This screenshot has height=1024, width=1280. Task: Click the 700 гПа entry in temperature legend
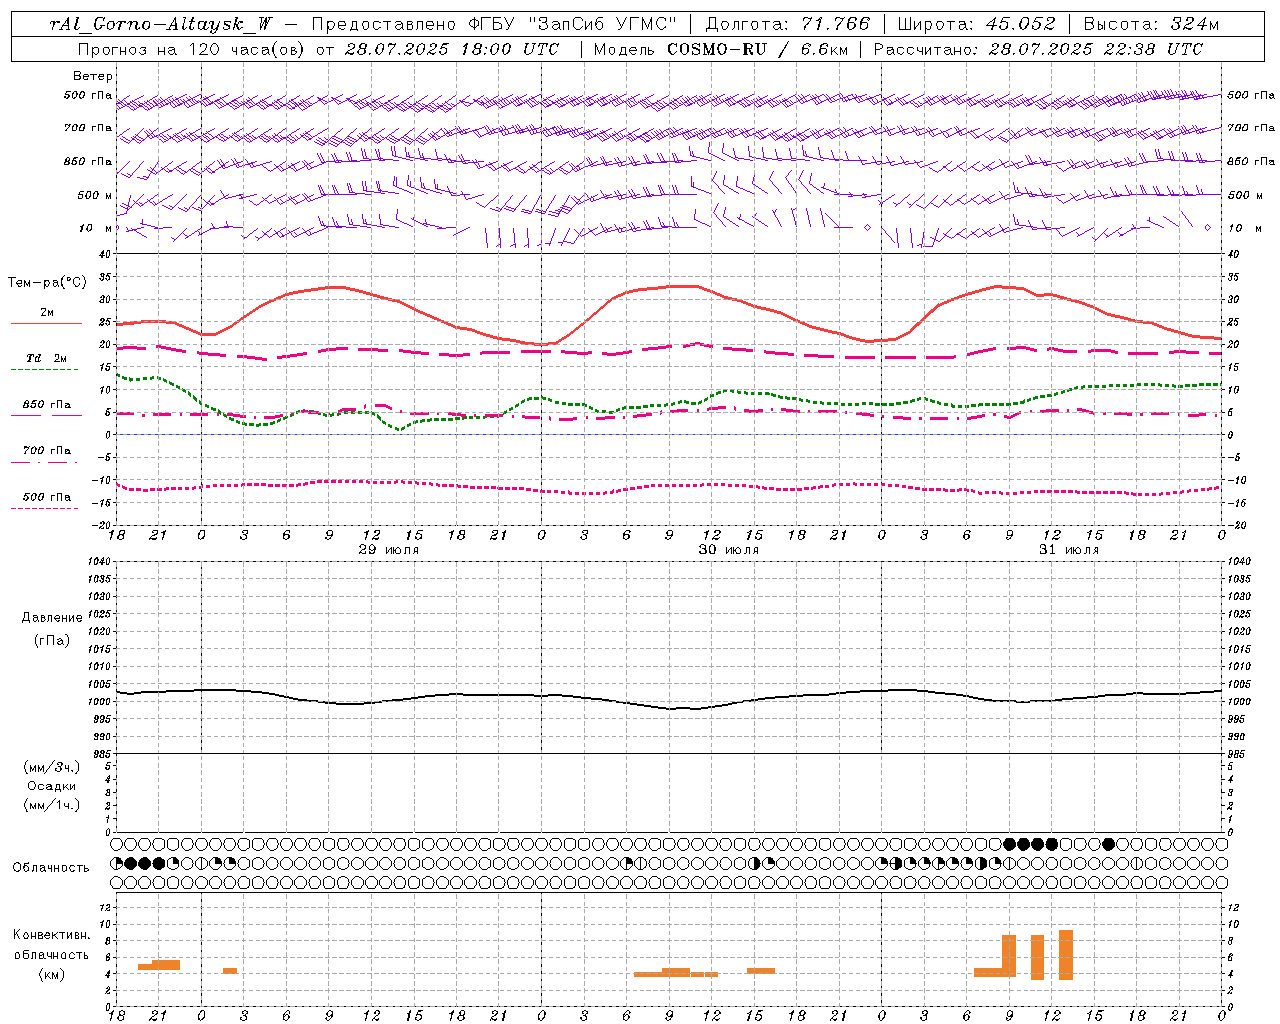(x=46, y=451)
